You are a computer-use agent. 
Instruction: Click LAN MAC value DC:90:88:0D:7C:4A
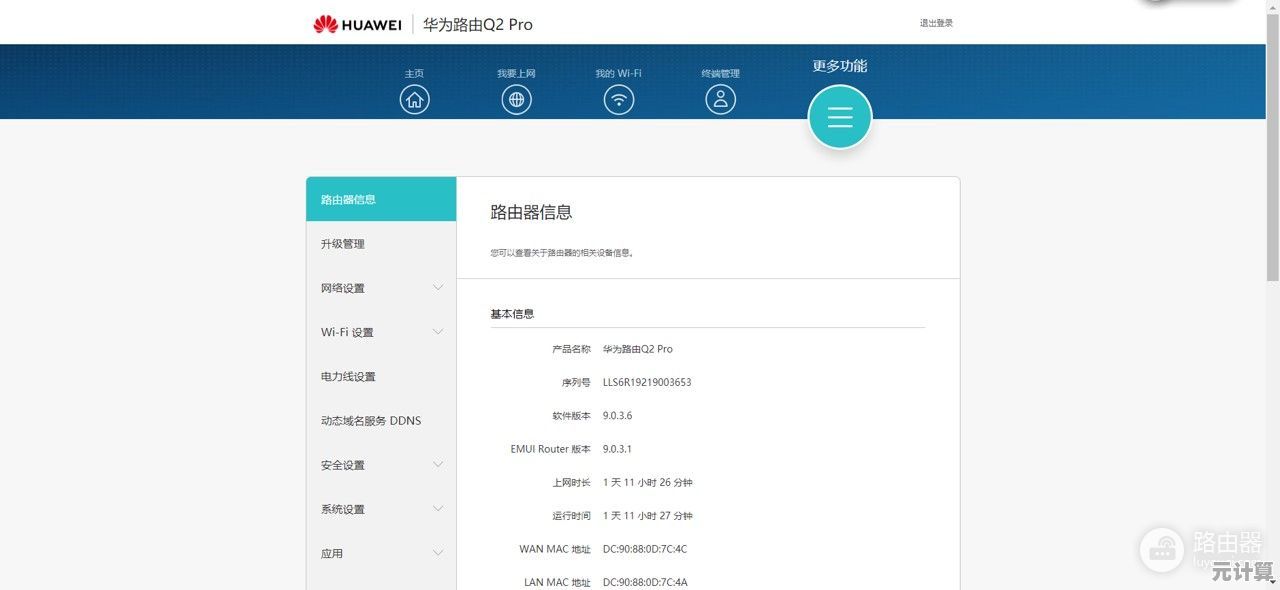coord(645,582)
